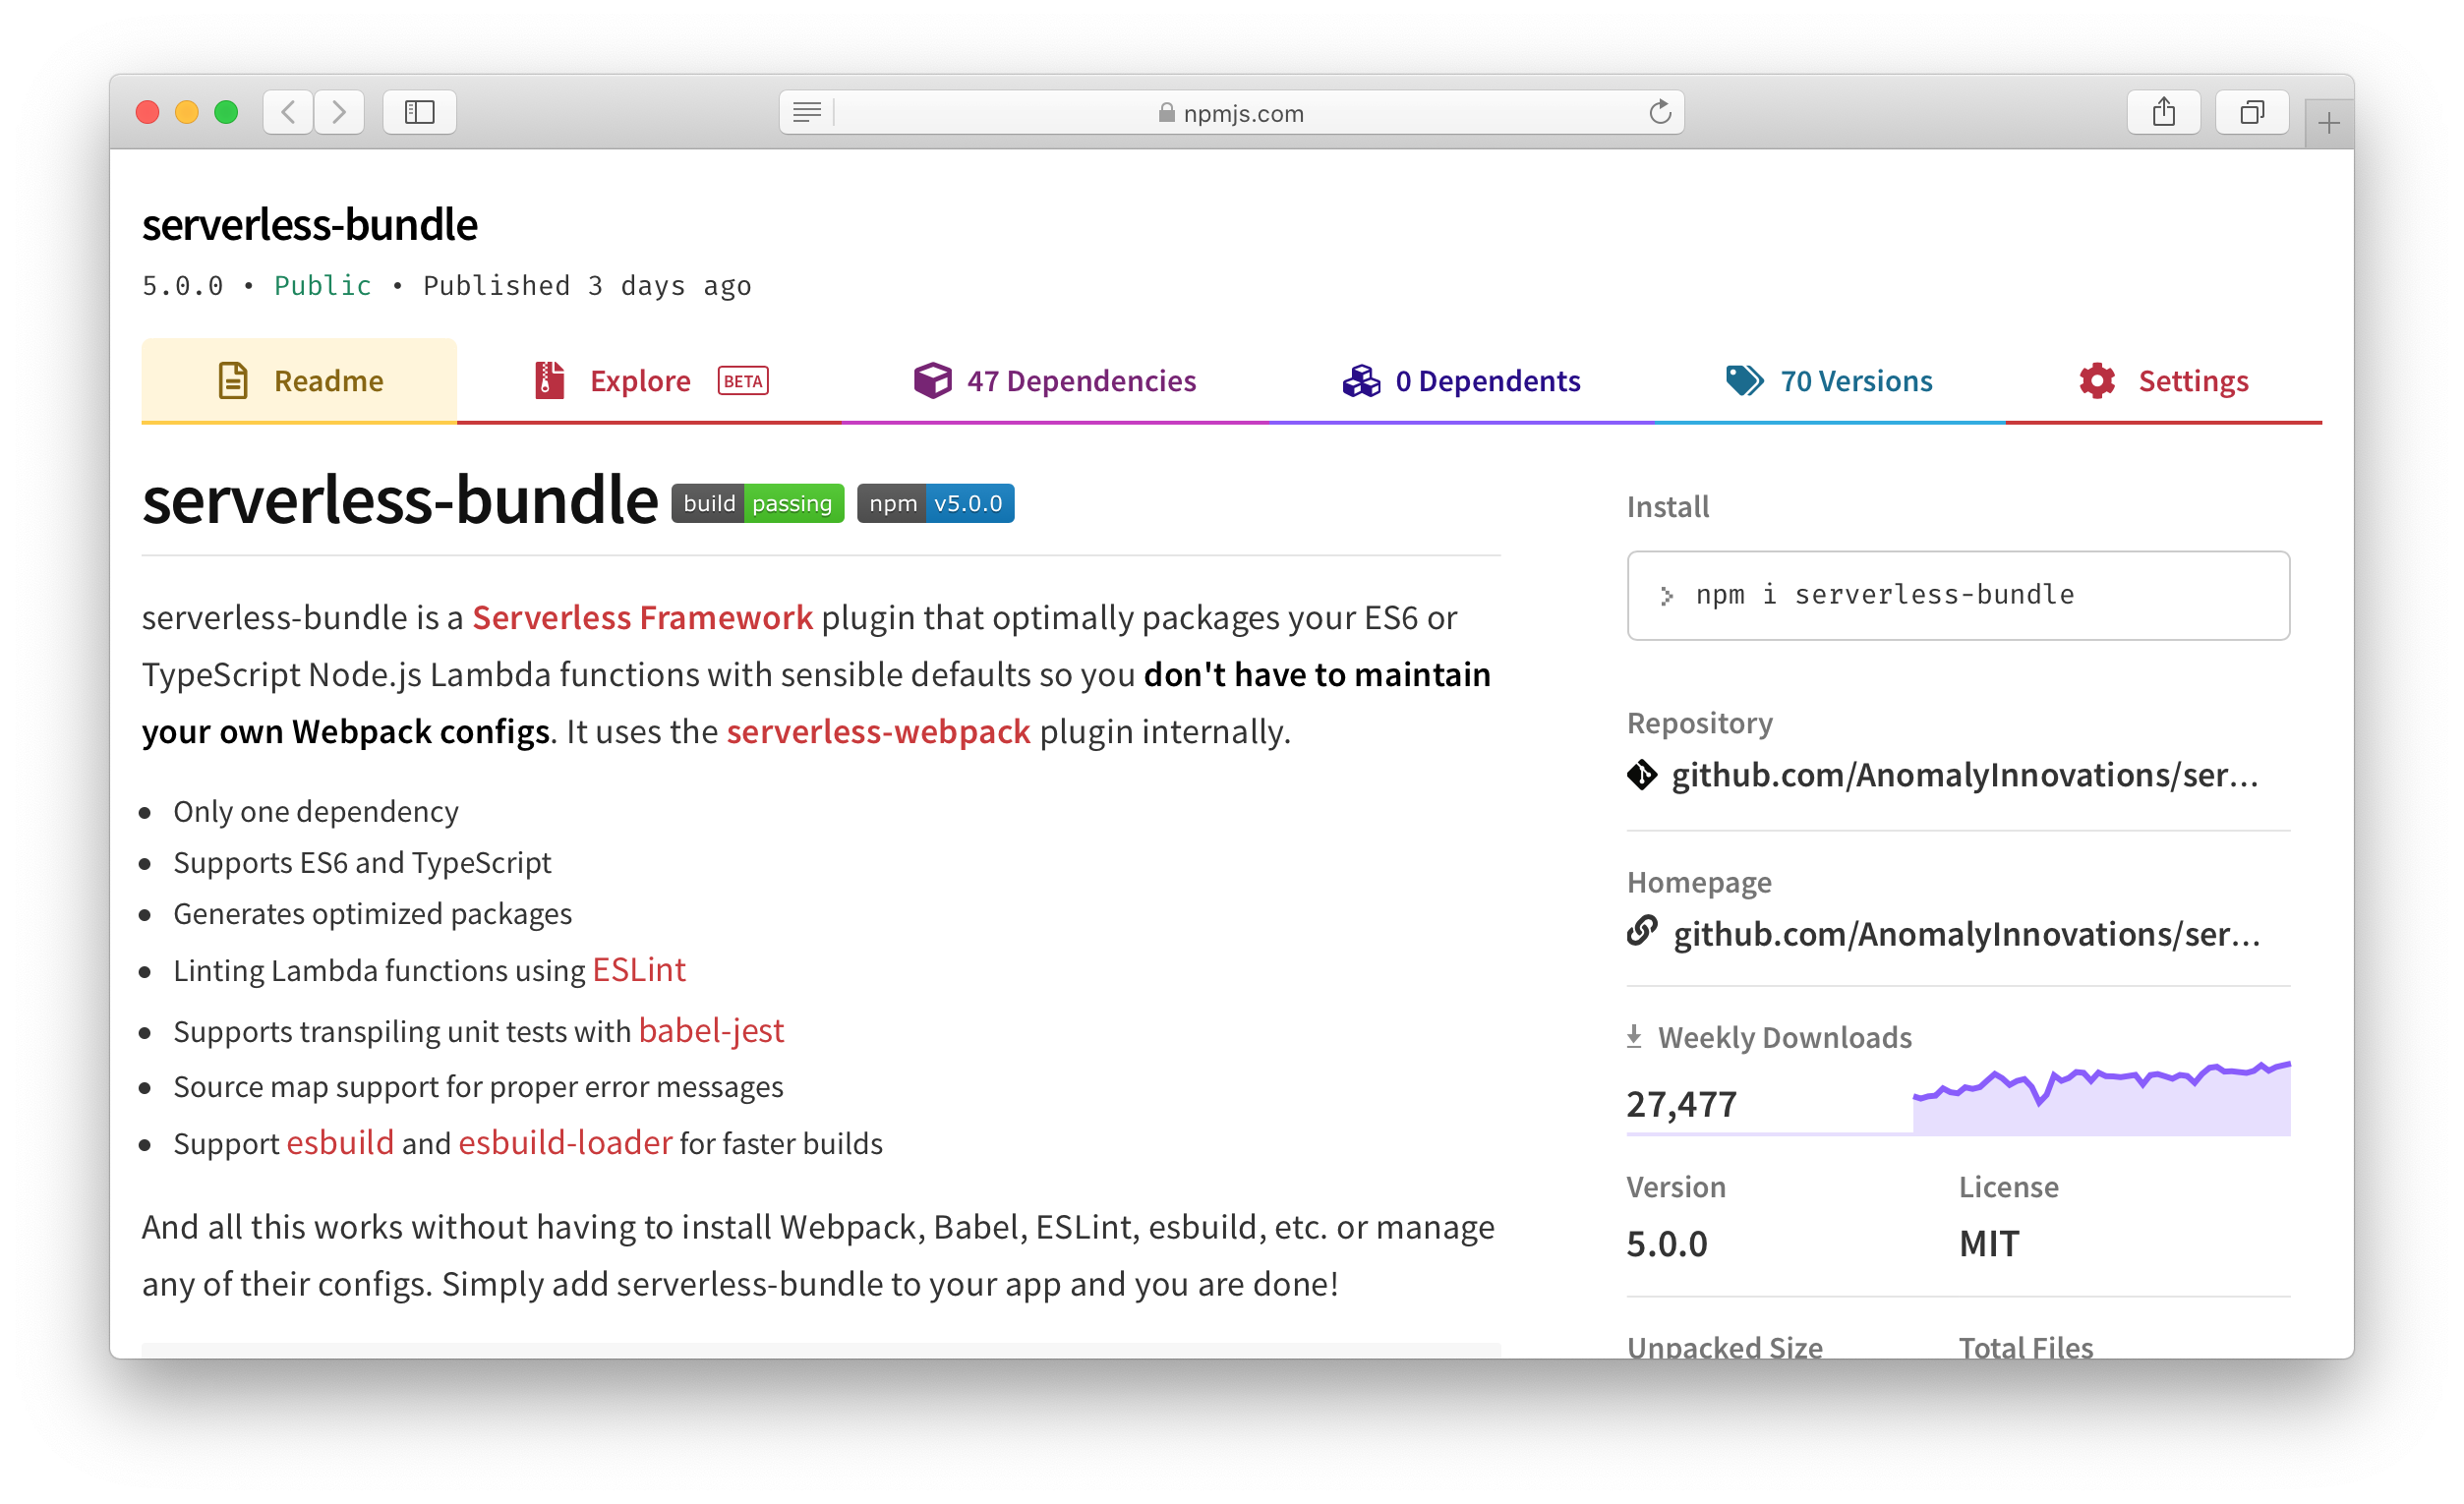
Task: Click the Reader view icon in address bar
Action: coord(807,112)
